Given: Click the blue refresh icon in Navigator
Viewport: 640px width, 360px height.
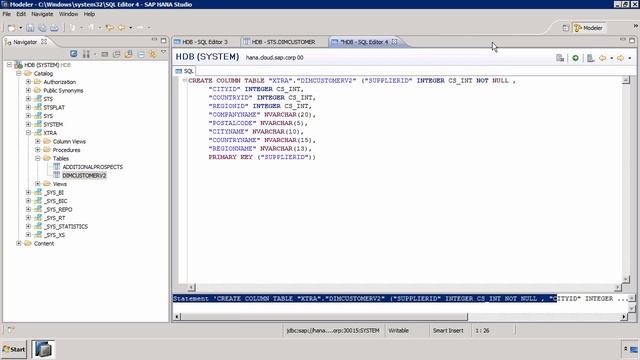Looking at the screenshot, I should coord(73,54).
